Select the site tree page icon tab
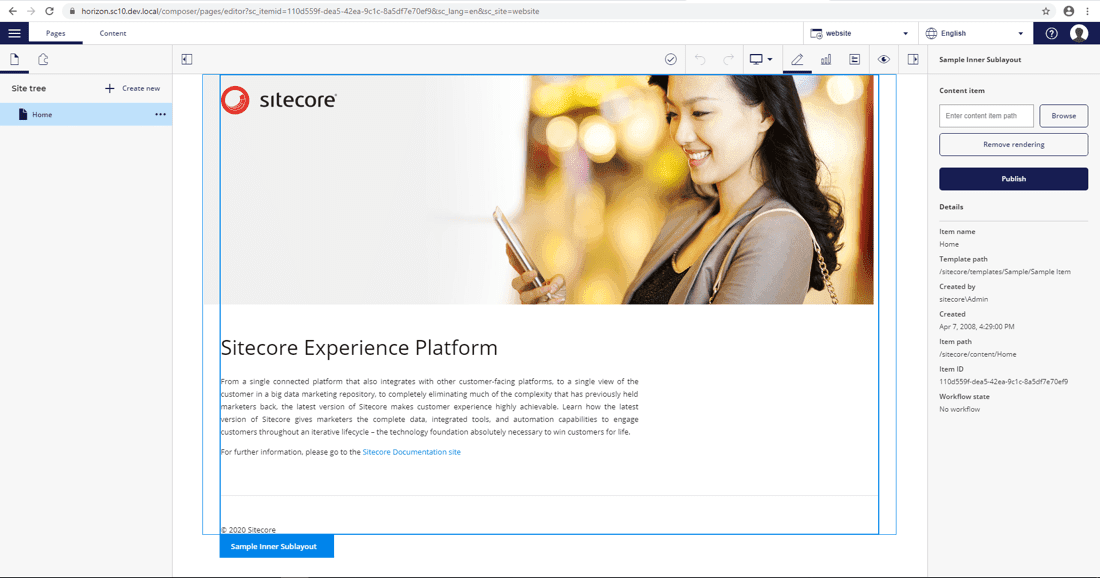This screenshot has height=578, width=1100. pos(14,60)
